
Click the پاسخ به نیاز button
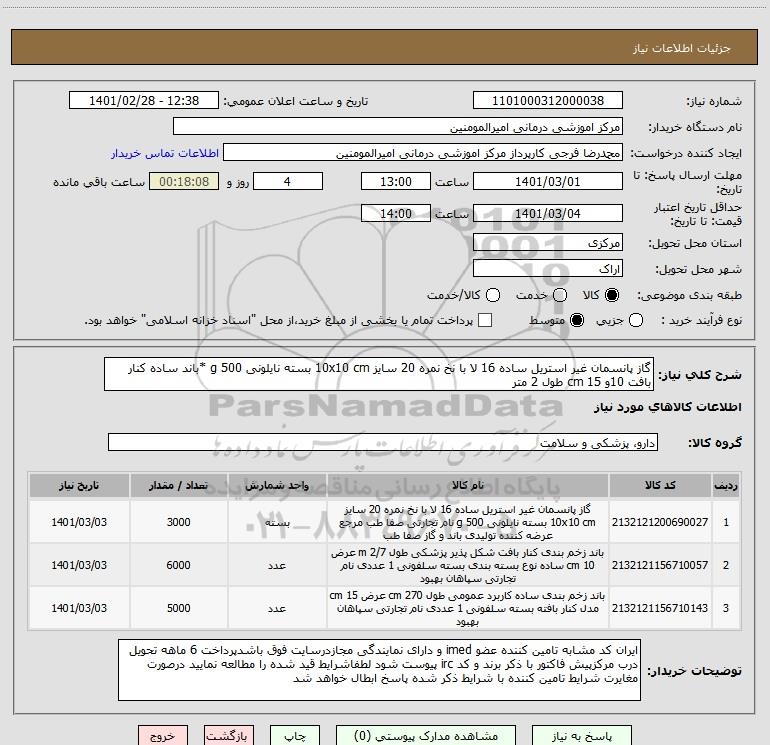[582, 736]
